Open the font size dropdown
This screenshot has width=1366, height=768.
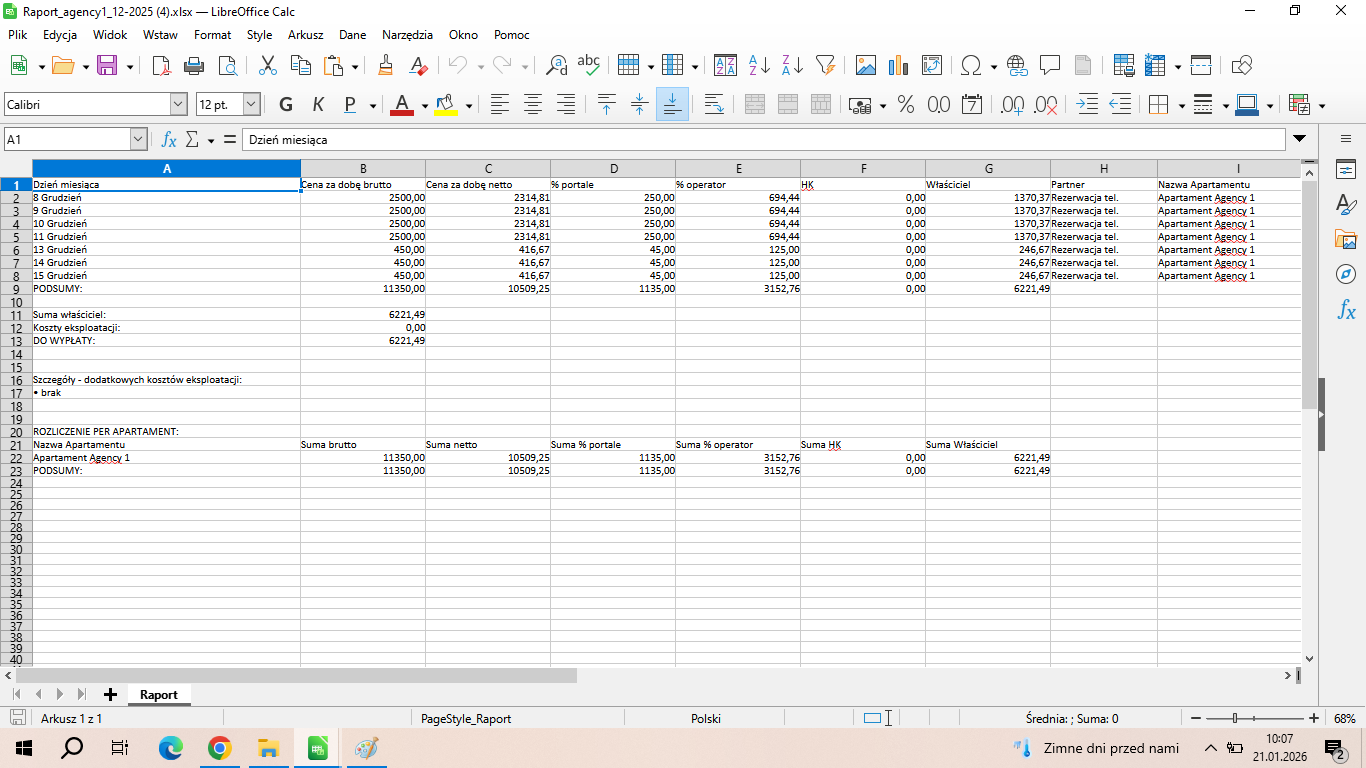251,104
